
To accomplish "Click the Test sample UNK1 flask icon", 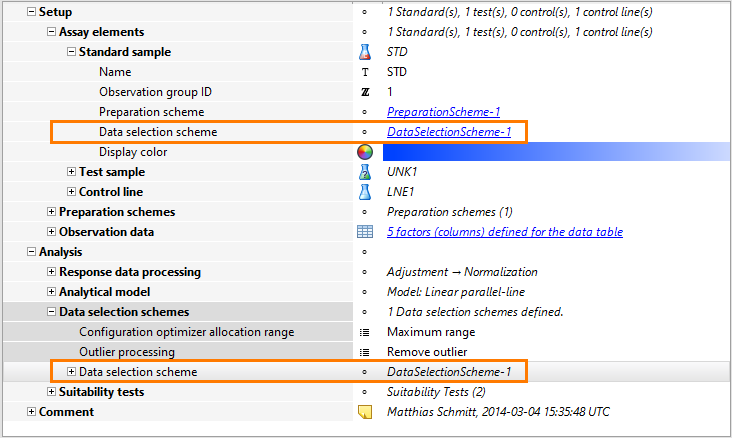I will pos(365,172).
